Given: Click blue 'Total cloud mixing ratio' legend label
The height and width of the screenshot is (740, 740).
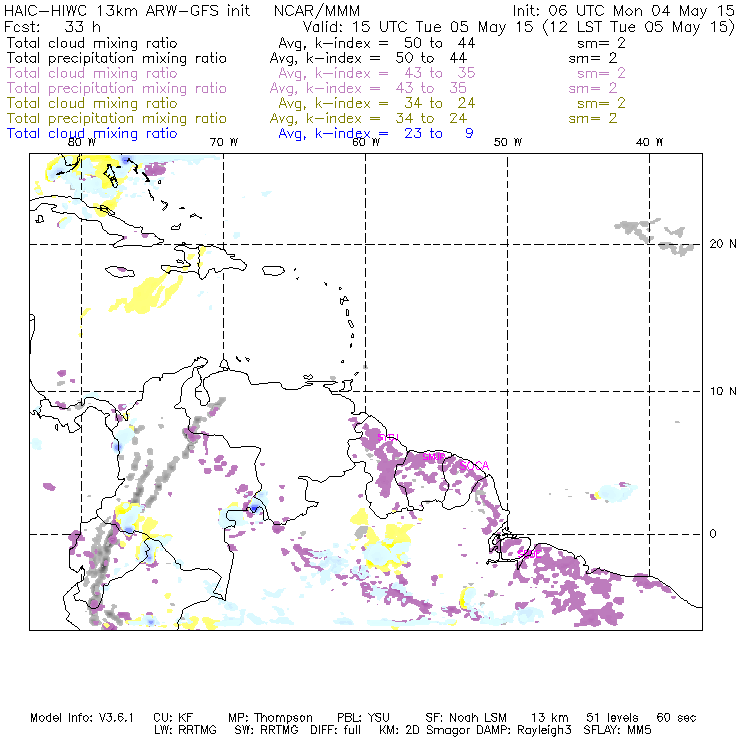Looking at the screenshot, I should (92, 134).
